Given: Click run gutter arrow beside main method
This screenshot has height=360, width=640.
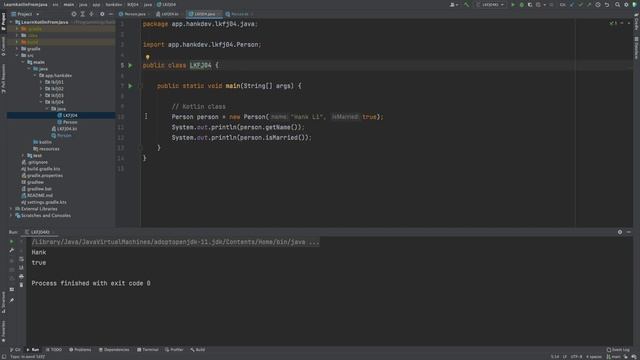Looking at the screenshot, I should [130, 86].
